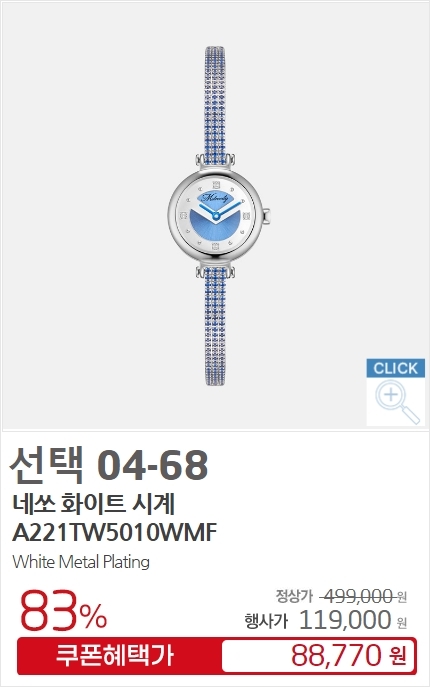Image resolution: width=430 pixels, height=687 pixels.
Task: Click the 행사가 label
Action: tap(266, 621)
